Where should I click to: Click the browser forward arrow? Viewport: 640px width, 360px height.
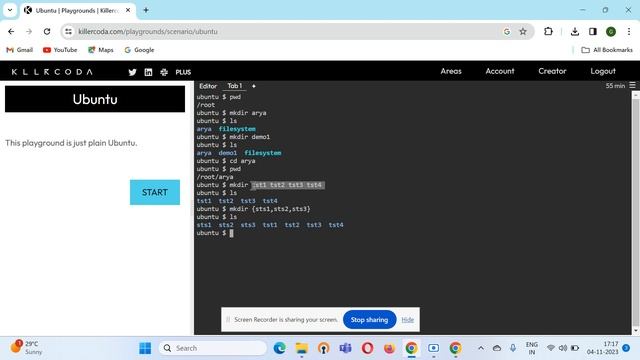29,31
